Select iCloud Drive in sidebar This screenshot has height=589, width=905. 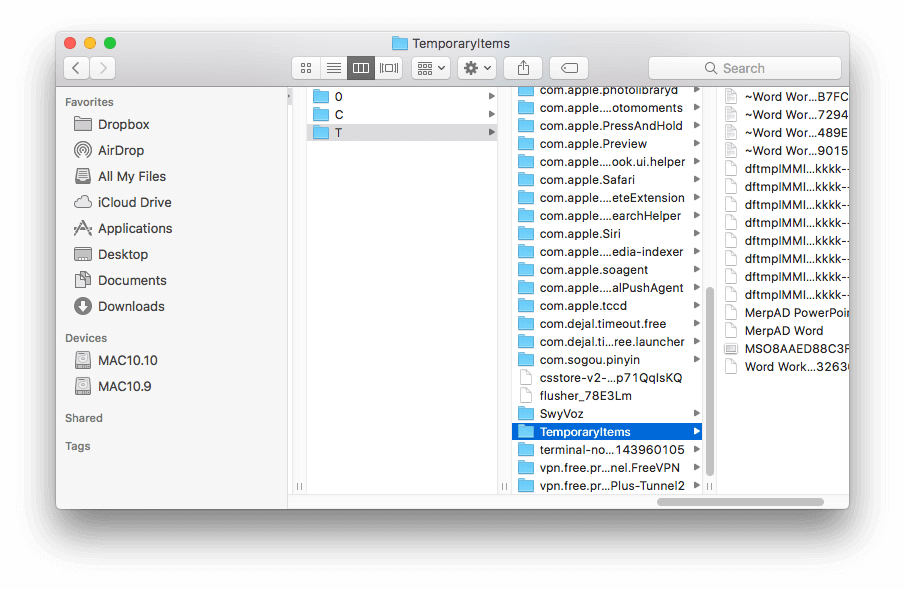(134, 202)
